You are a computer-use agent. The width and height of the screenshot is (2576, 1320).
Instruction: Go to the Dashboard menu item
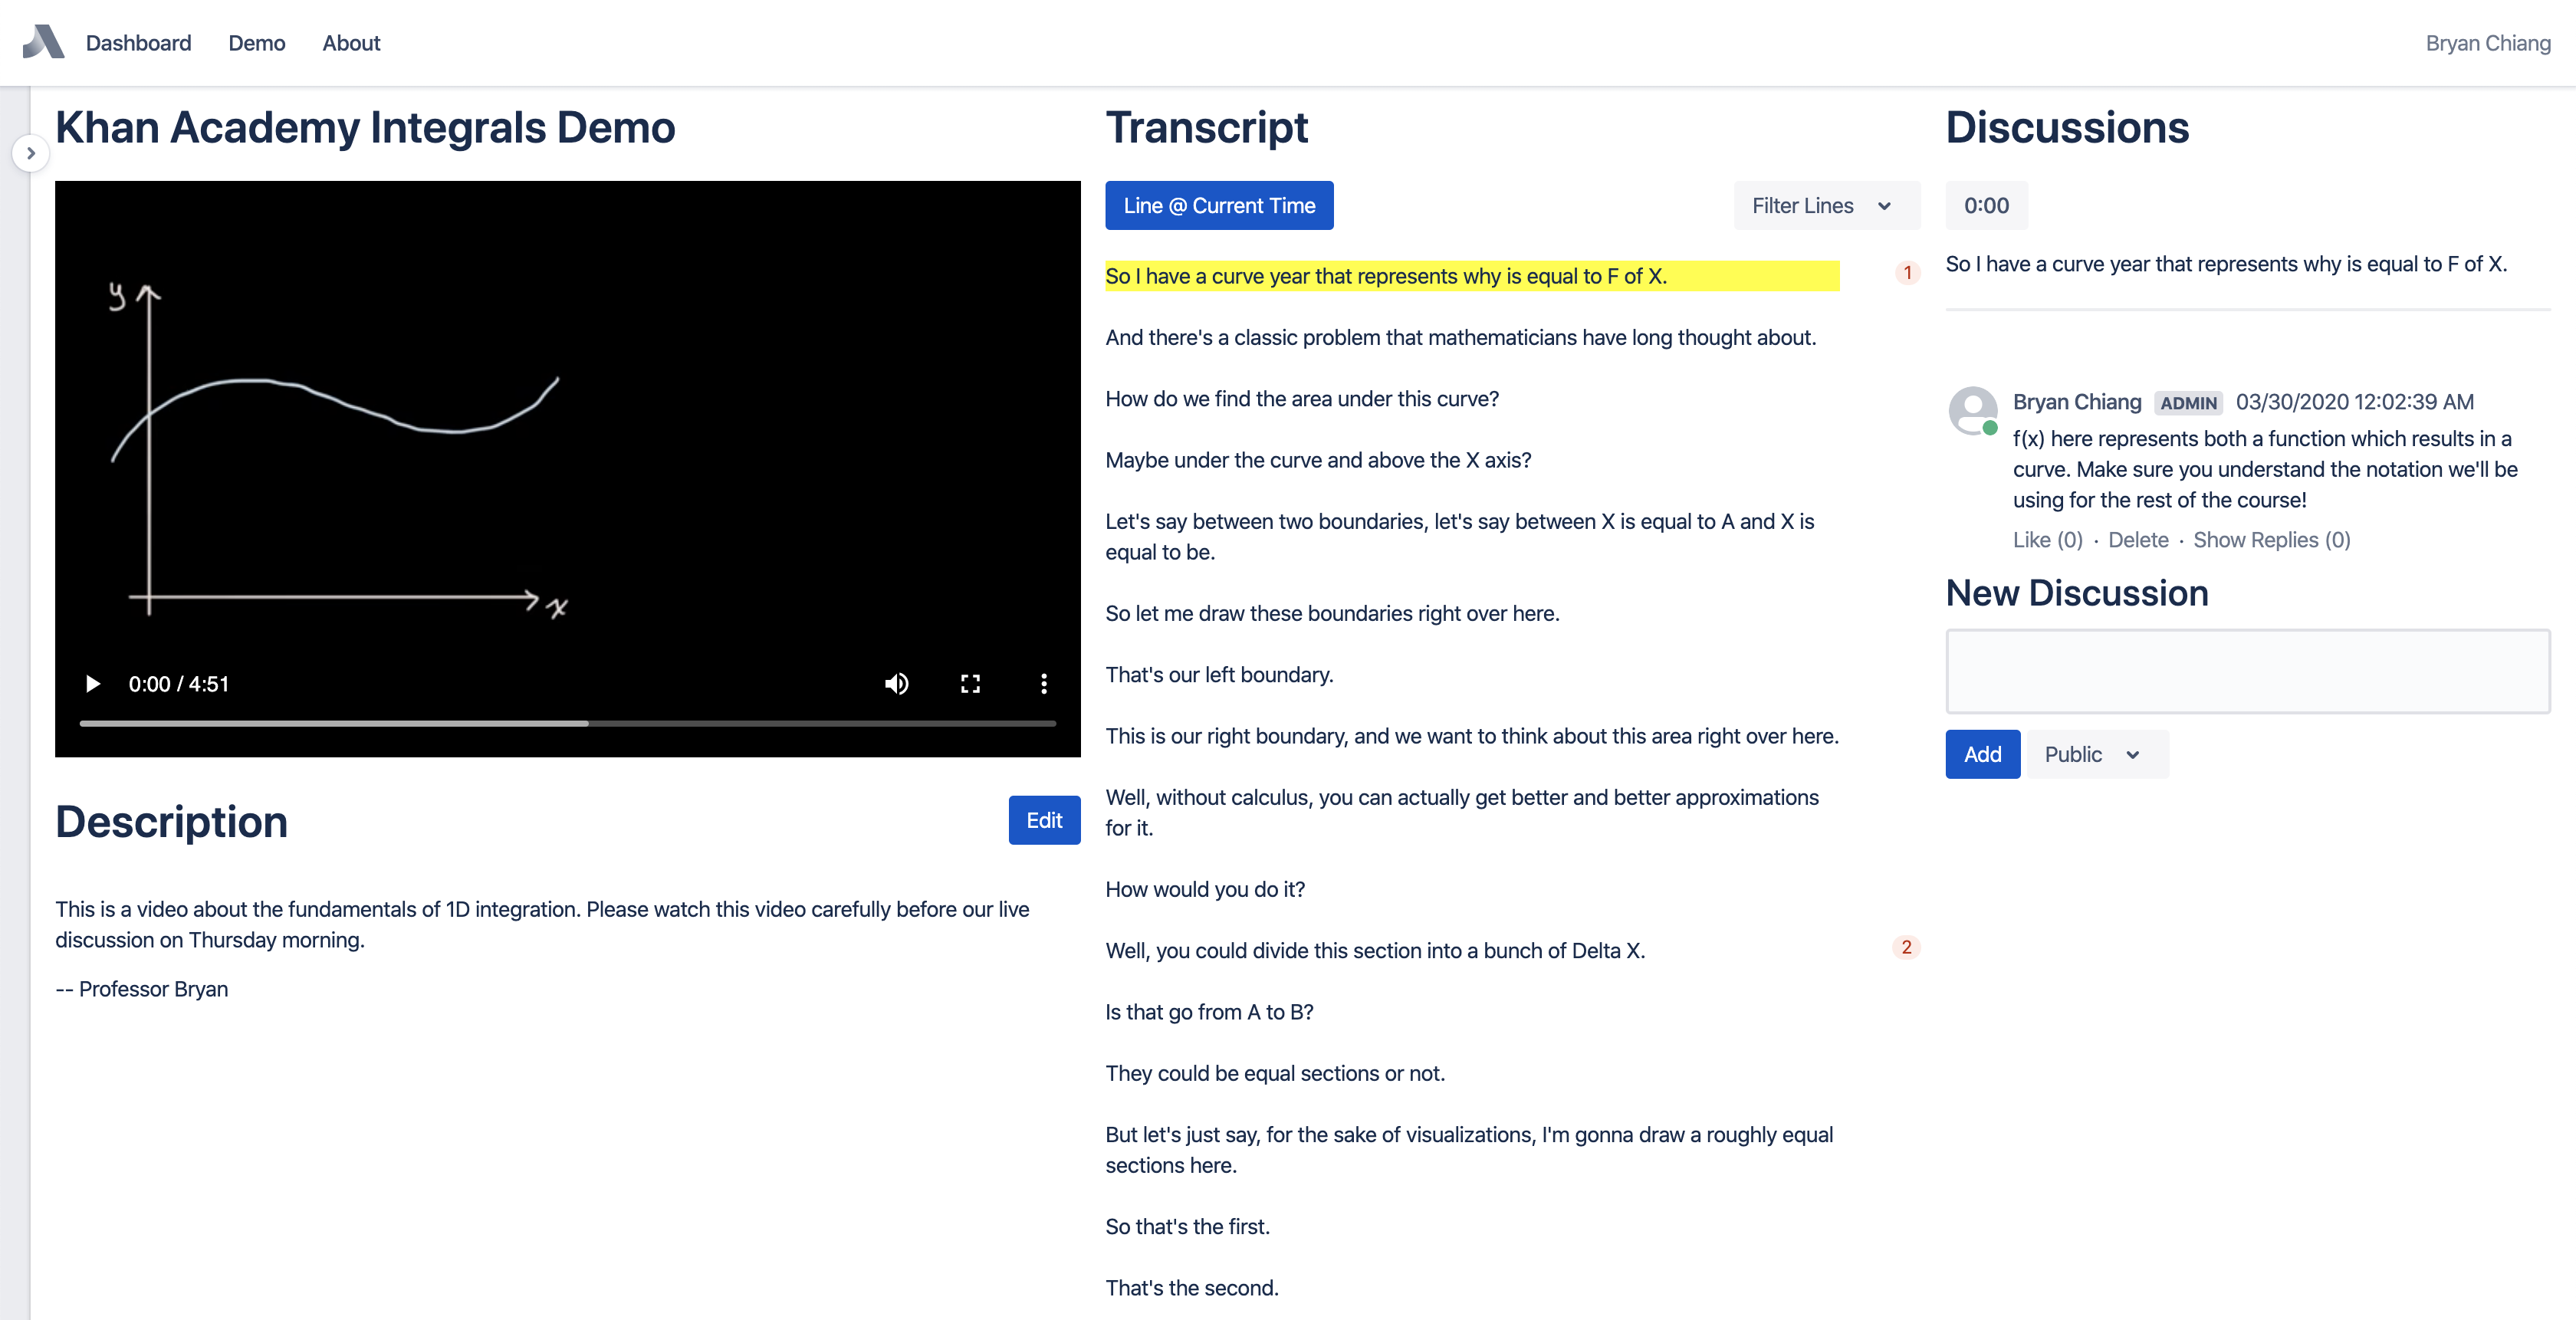tap(138, 43)
